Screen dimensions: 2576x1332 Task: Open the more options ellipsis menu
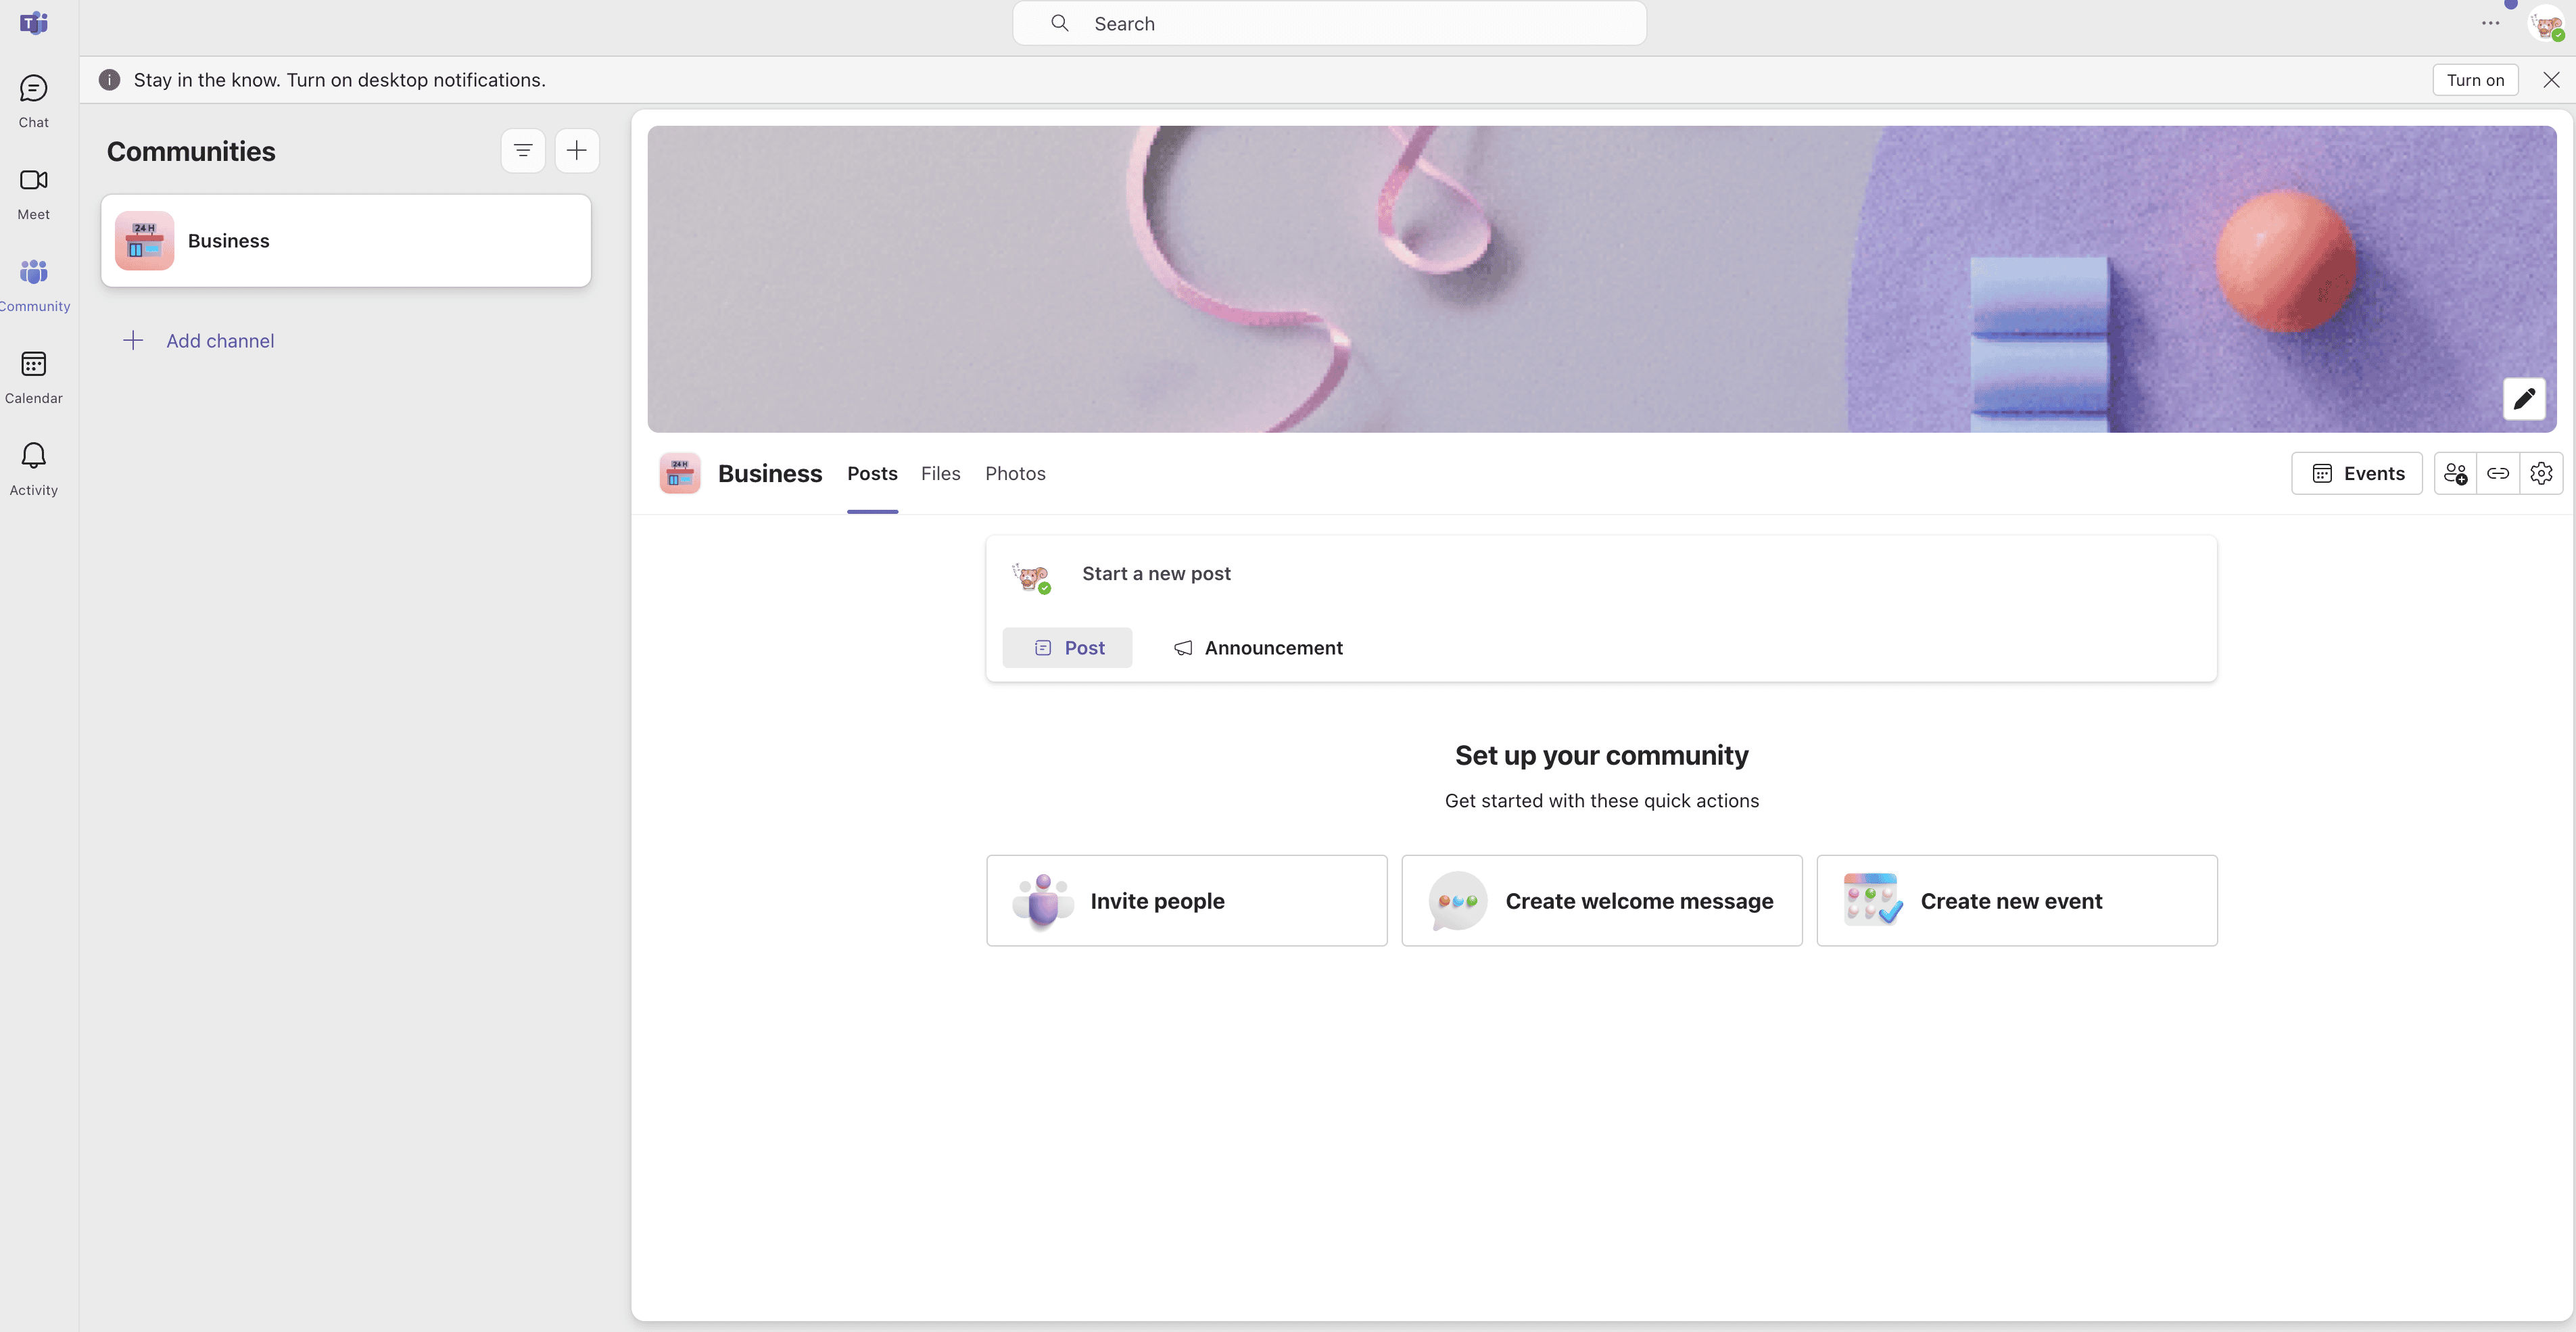tap(2490, 23)
